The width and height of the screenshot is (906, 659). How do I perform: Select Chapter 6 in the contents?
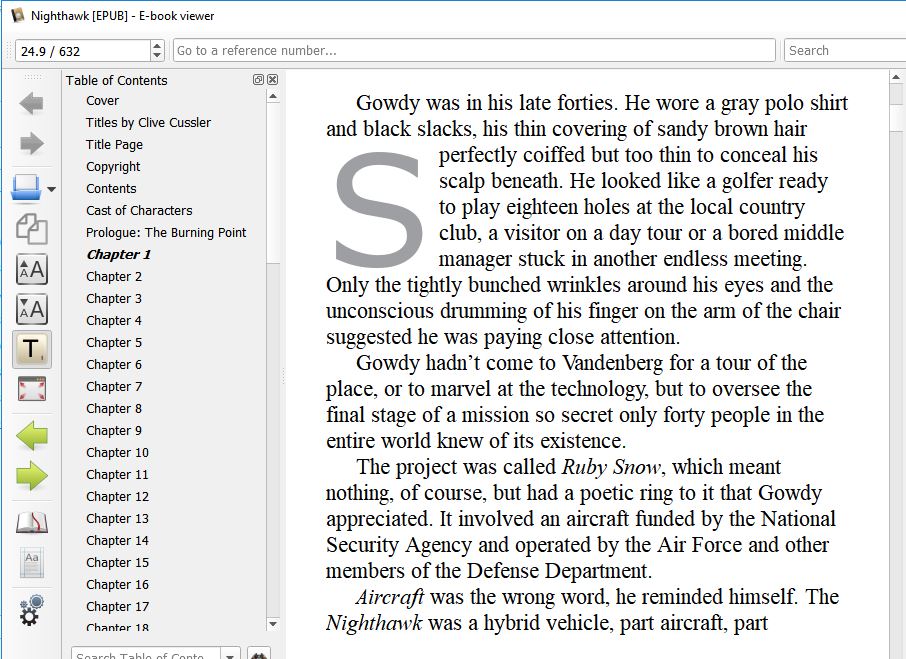114,364
